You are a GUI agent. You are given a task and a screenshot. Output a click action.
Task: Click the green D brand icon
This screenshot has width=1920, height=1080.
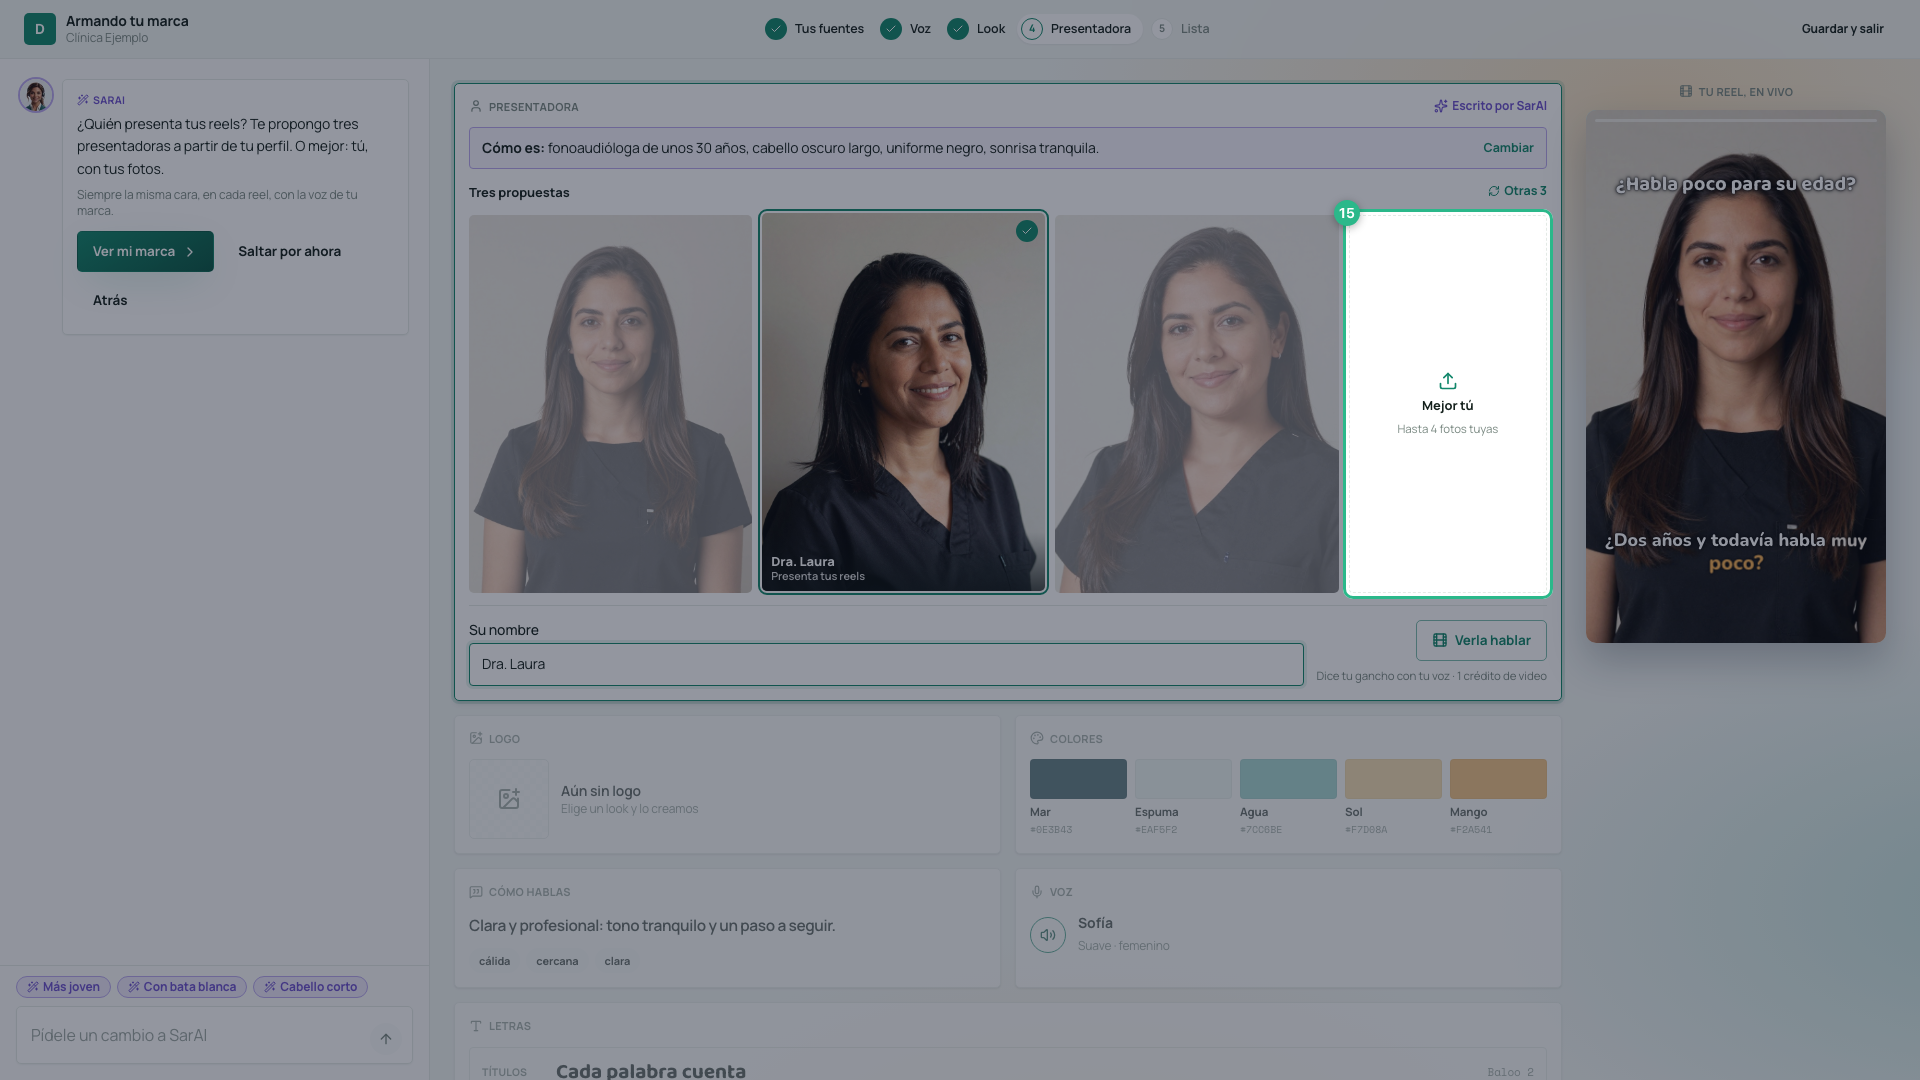(40, 29)
